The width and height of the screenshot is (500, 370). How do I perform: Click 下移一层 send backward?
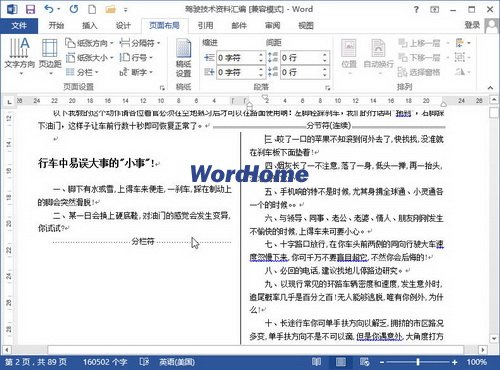click(419, 57)
